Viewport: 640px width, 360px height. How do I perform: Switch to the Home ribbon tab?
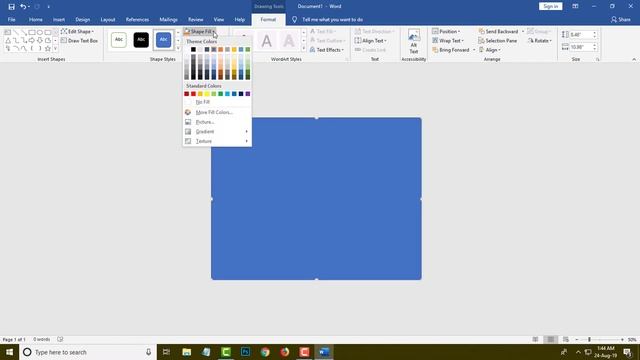36,20
